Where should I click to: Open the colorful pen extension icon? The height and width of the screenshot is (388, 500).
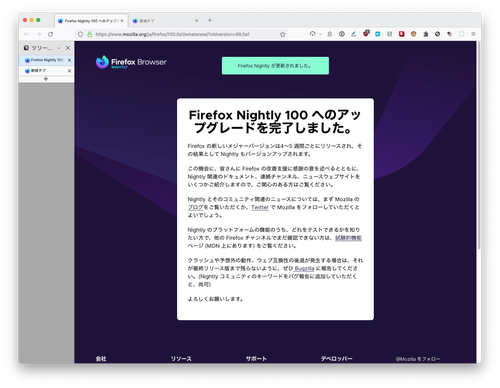point(354,34)
